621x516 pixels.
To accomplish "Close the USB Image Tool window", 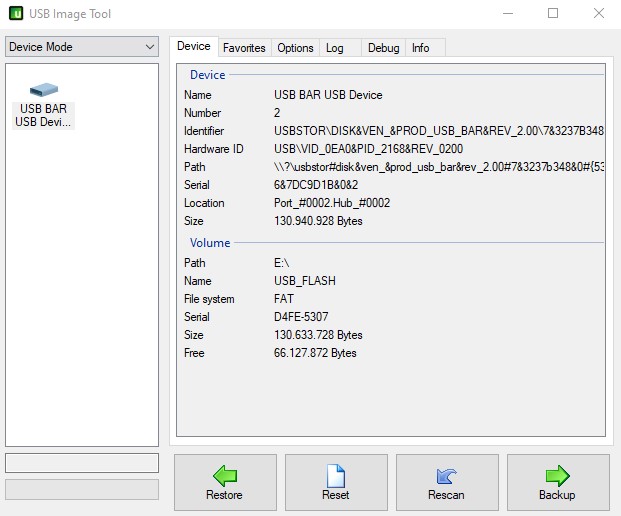I will tap(600, 14).
